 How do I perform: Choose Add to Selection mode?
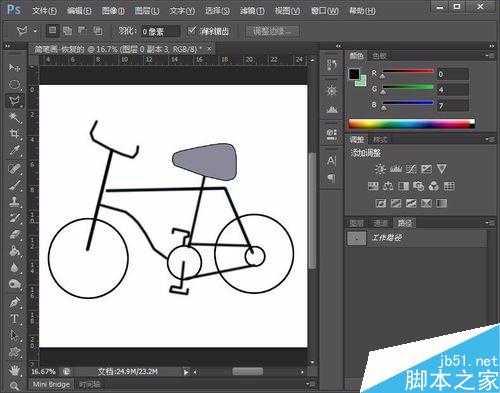click(x=68, y=31)
